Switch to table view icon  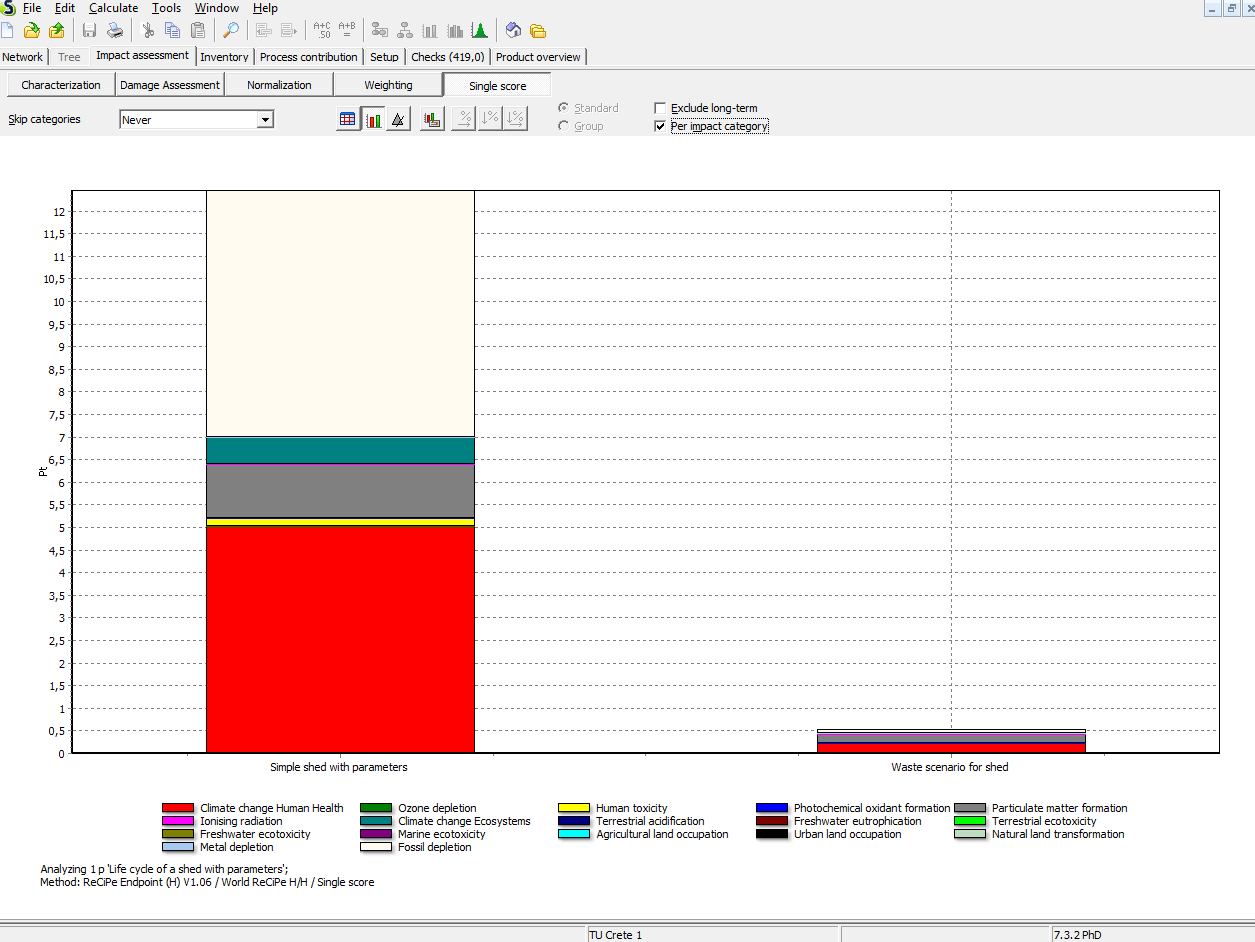coord(348,120)
